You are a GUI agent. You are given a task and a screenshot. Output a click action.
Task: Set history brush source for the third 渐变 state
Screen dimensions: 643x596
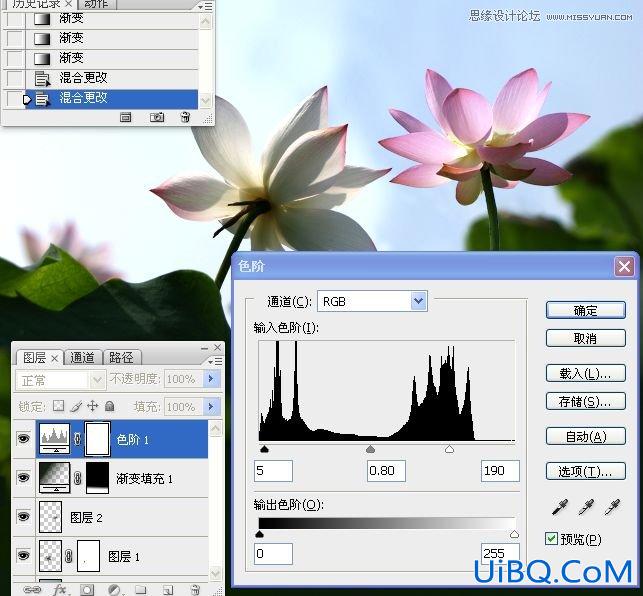15,58
